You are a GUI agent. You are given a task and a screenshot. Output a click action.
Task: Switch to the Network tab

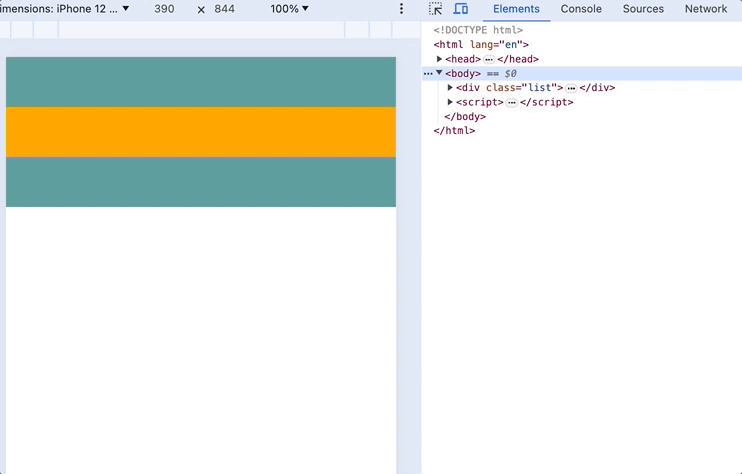click(x=706, y=9)
